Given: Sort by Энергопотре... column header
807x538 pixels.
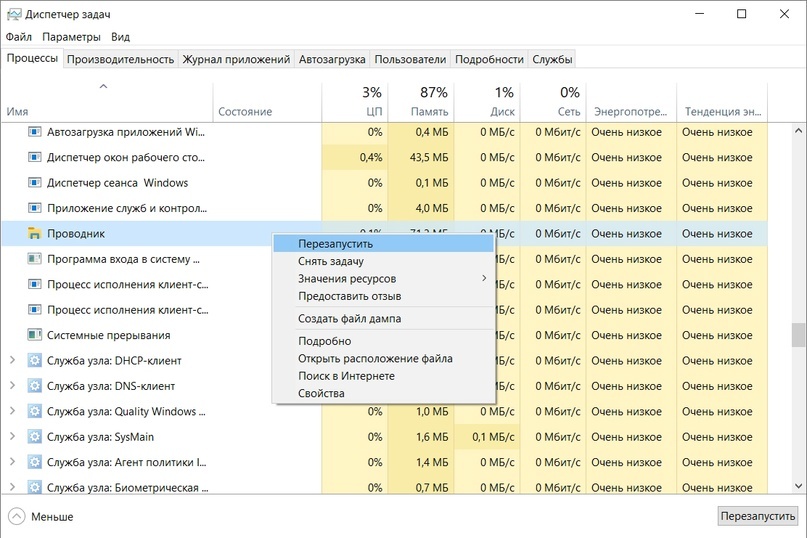Looking at the screenshot, I should 631,101.
